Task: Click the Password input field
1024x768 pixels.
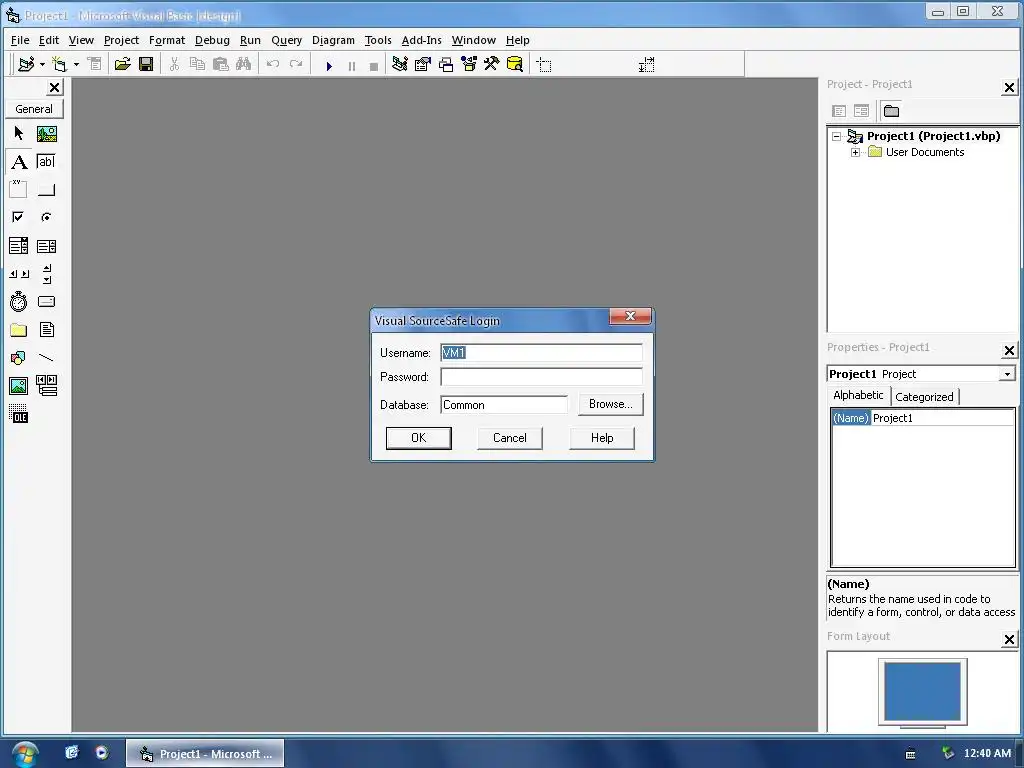Action: (x=541, y=377)
